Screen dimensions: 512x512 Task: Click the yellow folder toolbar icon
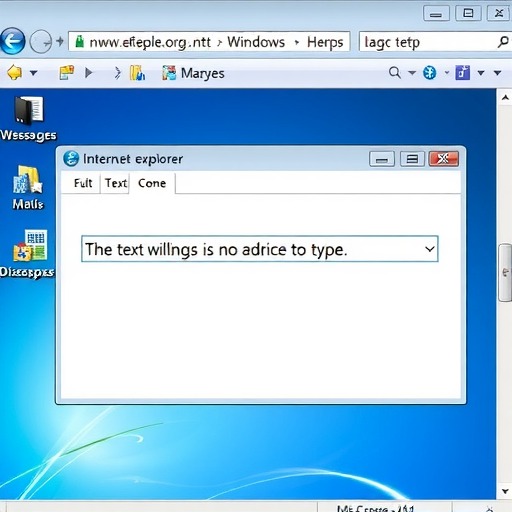coord(66,72)
